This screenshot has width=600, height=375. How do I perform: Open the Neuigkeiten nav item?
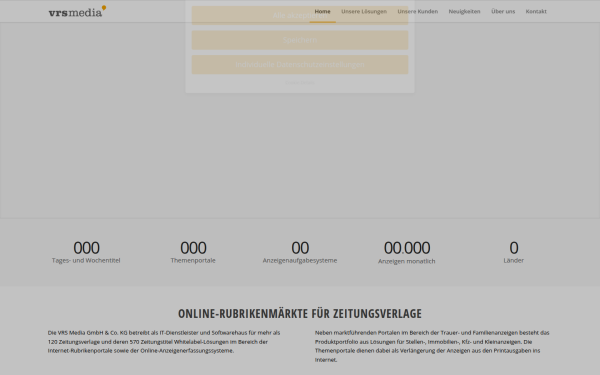coord(464,11)
